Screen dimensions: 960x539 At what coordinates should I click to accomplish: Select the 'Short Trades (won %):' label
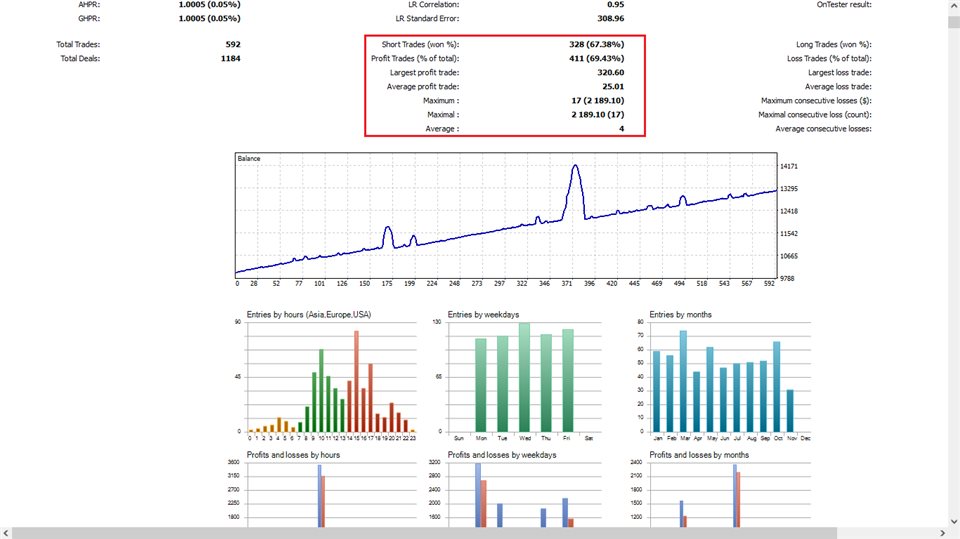click(420, 44)
